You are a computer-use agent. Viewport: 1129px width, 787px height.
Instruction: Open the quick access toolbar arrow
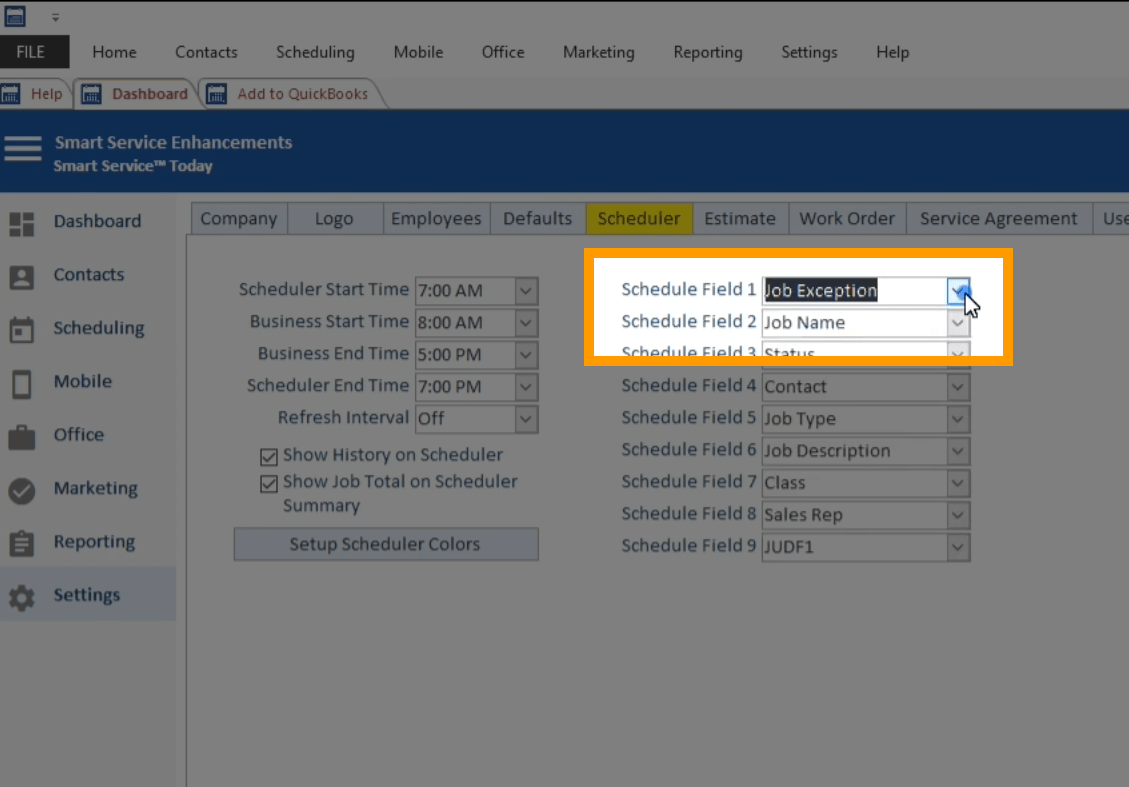click(x=55, y=17)
